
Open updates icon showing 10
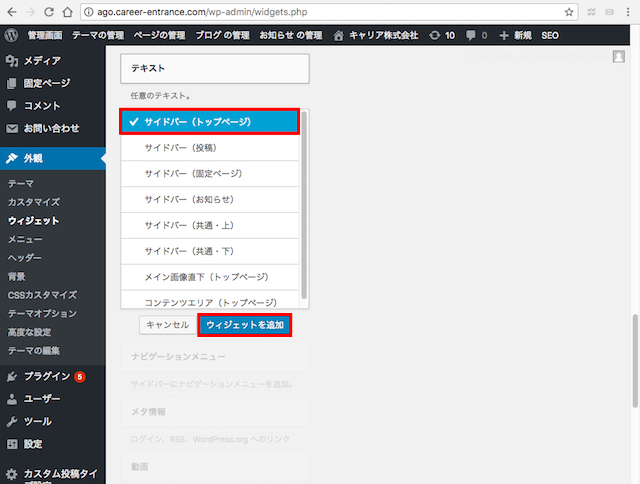point(435,36)
